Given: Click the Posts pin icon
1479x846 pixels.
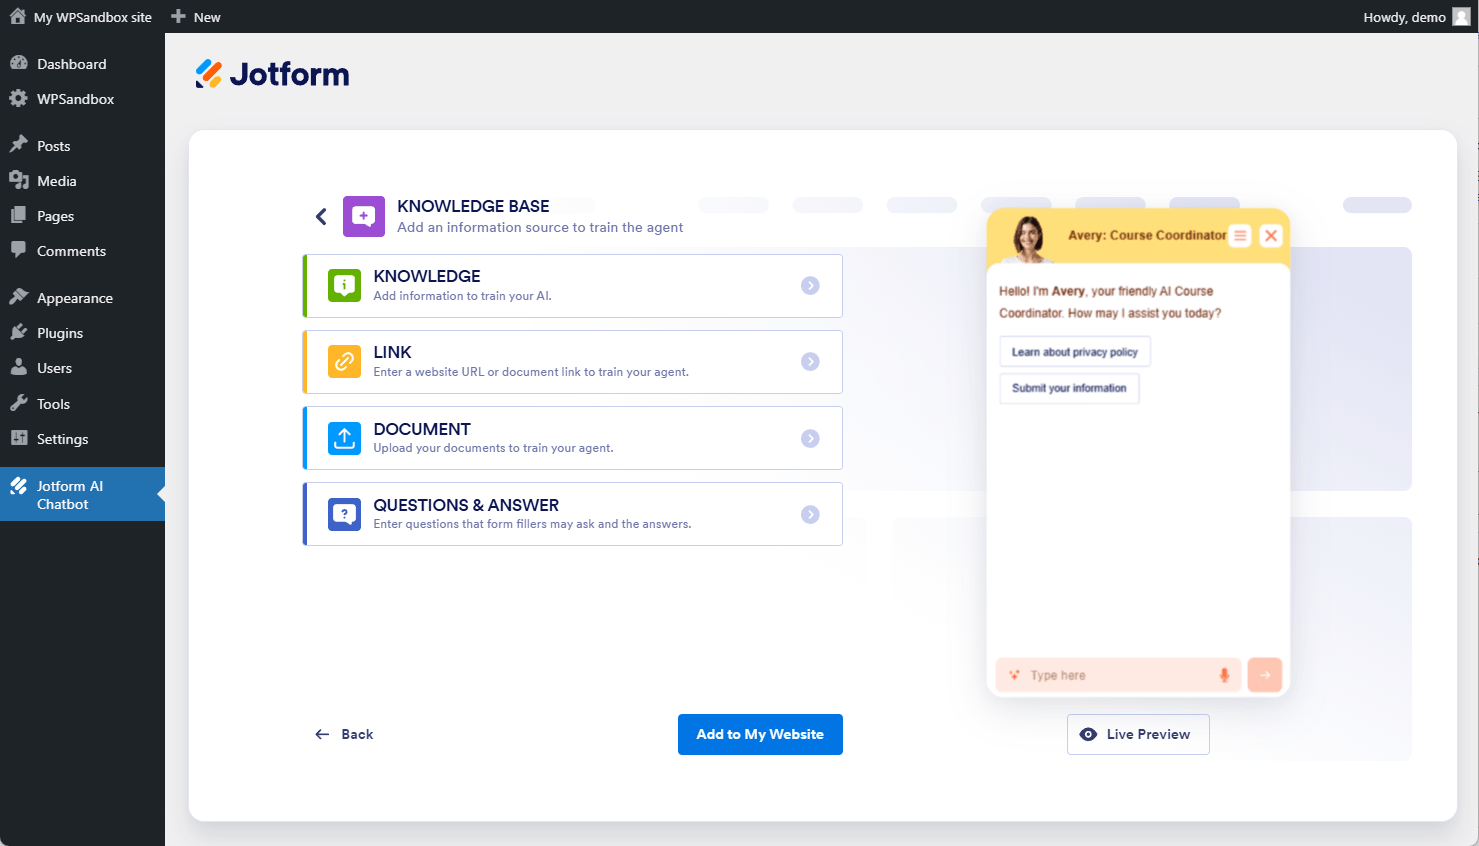Looking at the screenshot, I should pos(19,145).
